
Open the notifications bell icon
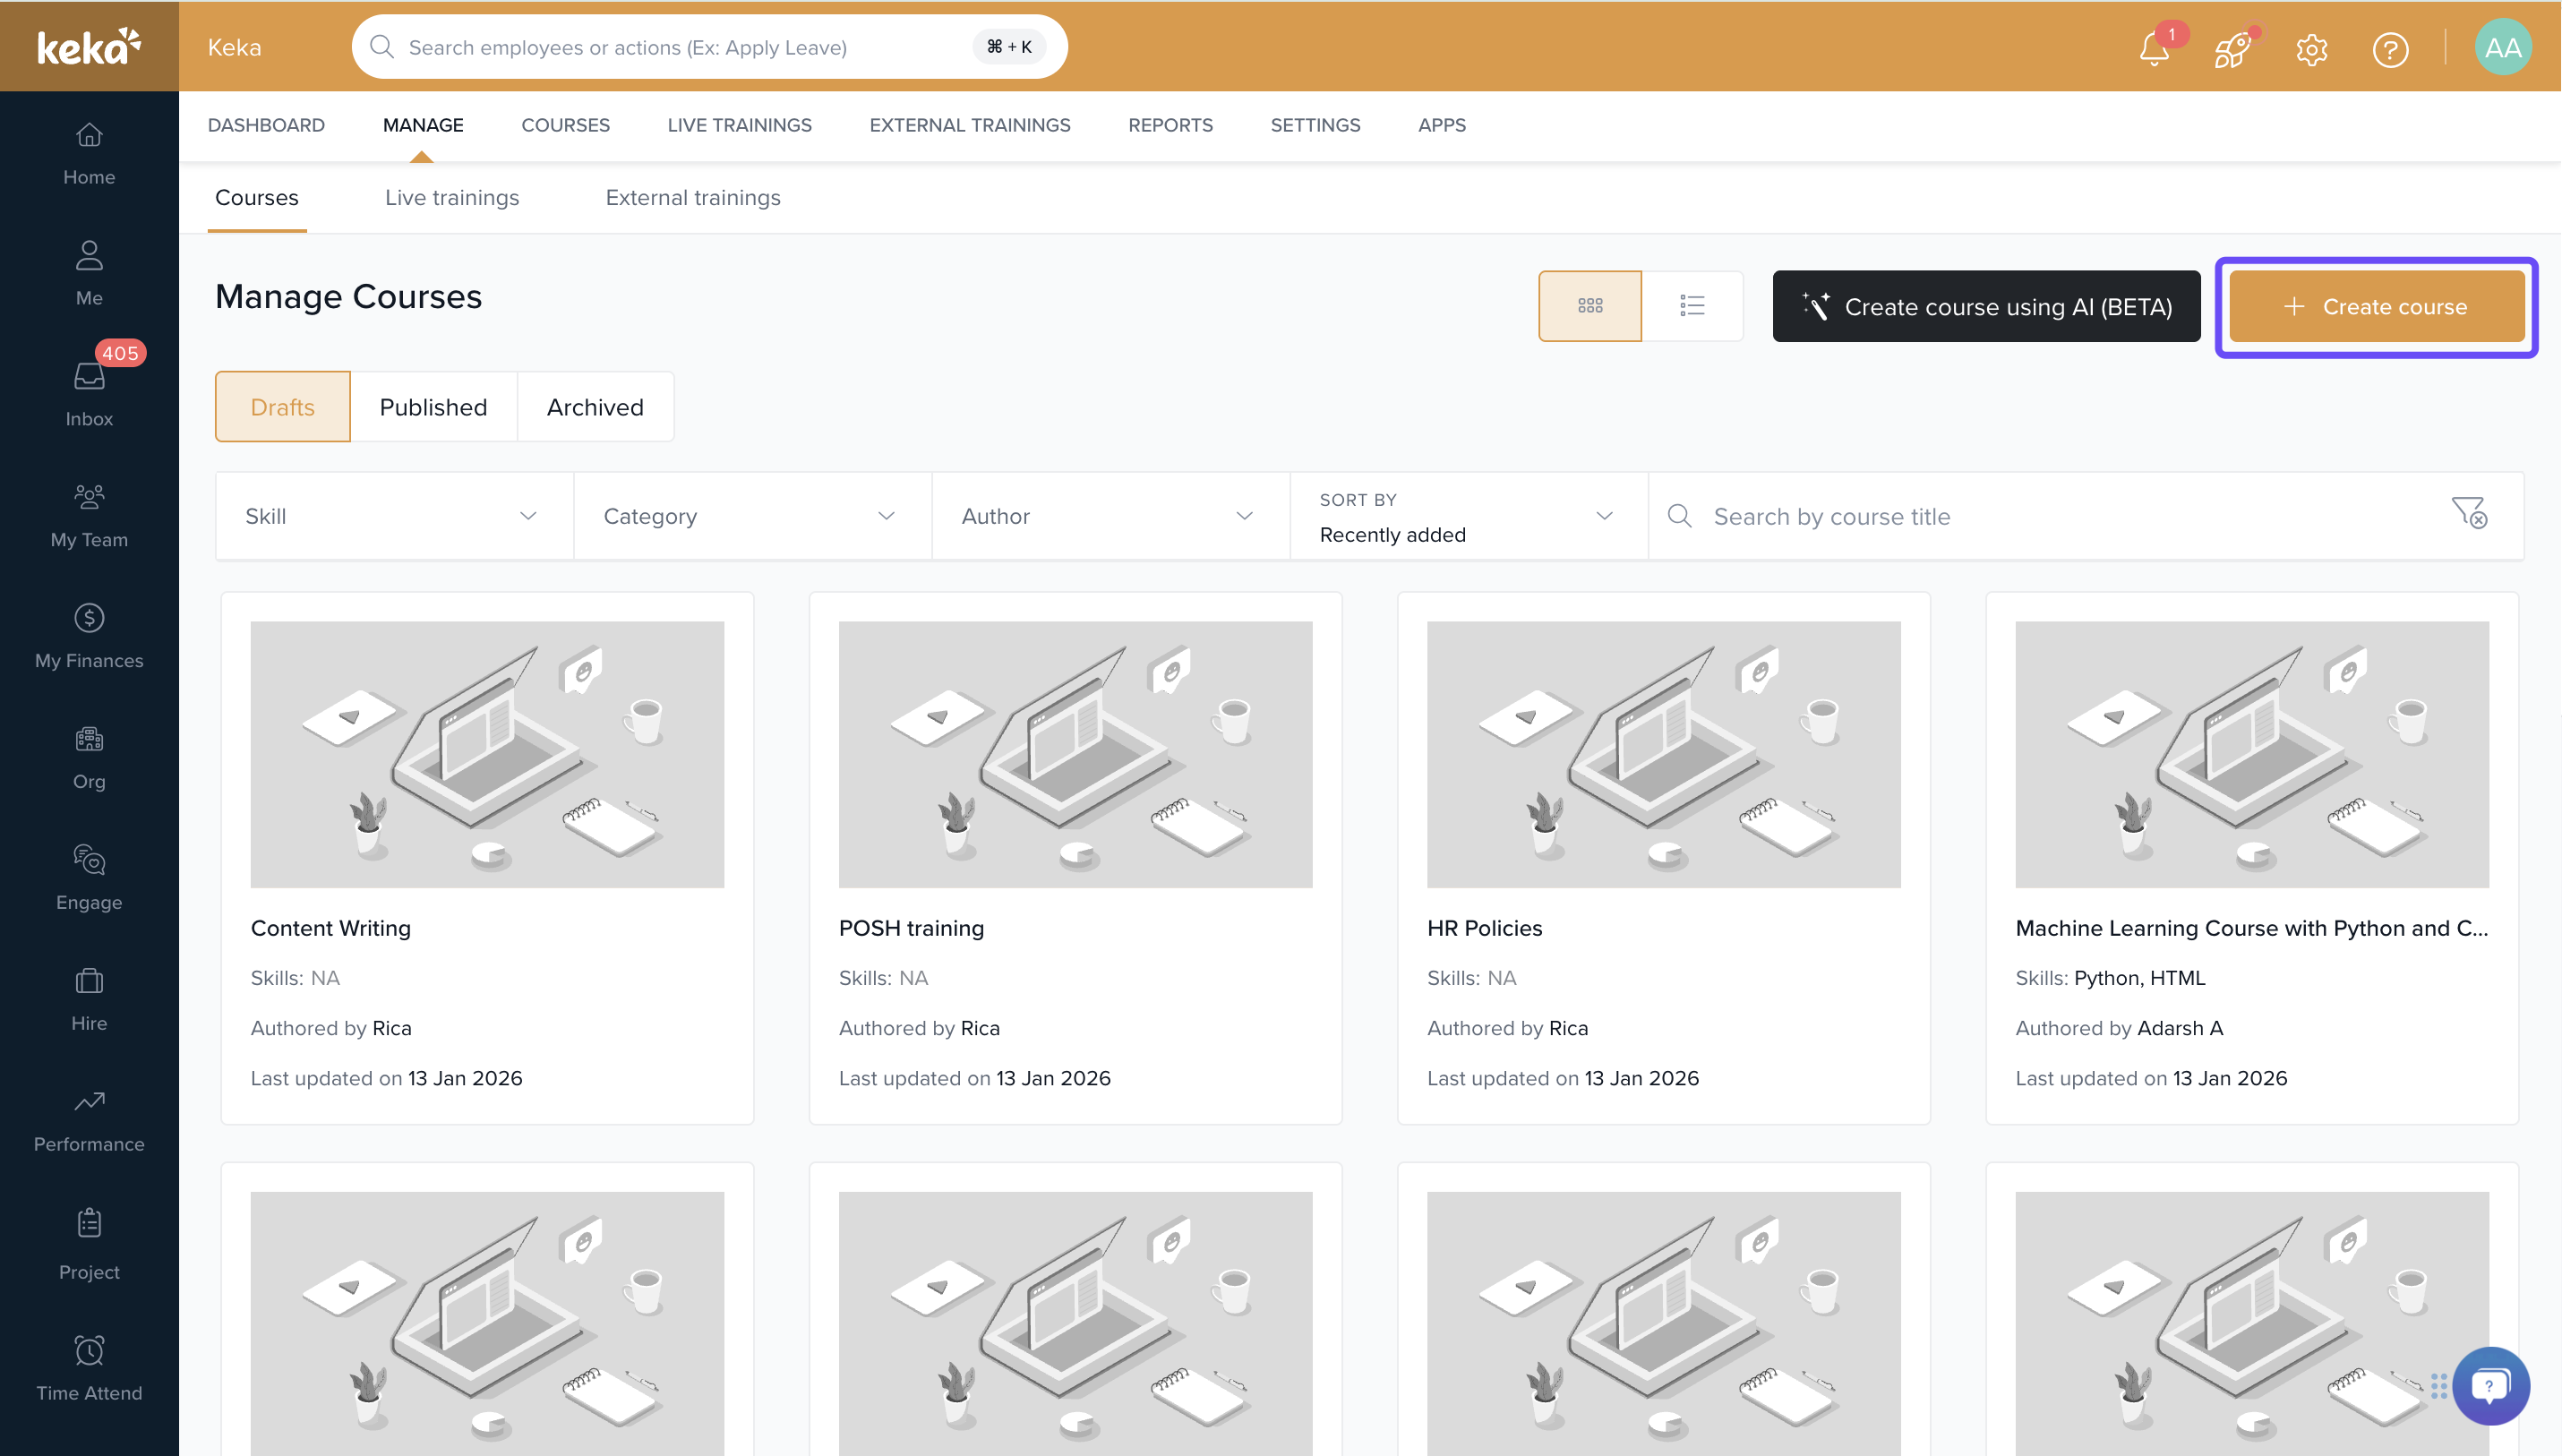tap(2154, 48)
